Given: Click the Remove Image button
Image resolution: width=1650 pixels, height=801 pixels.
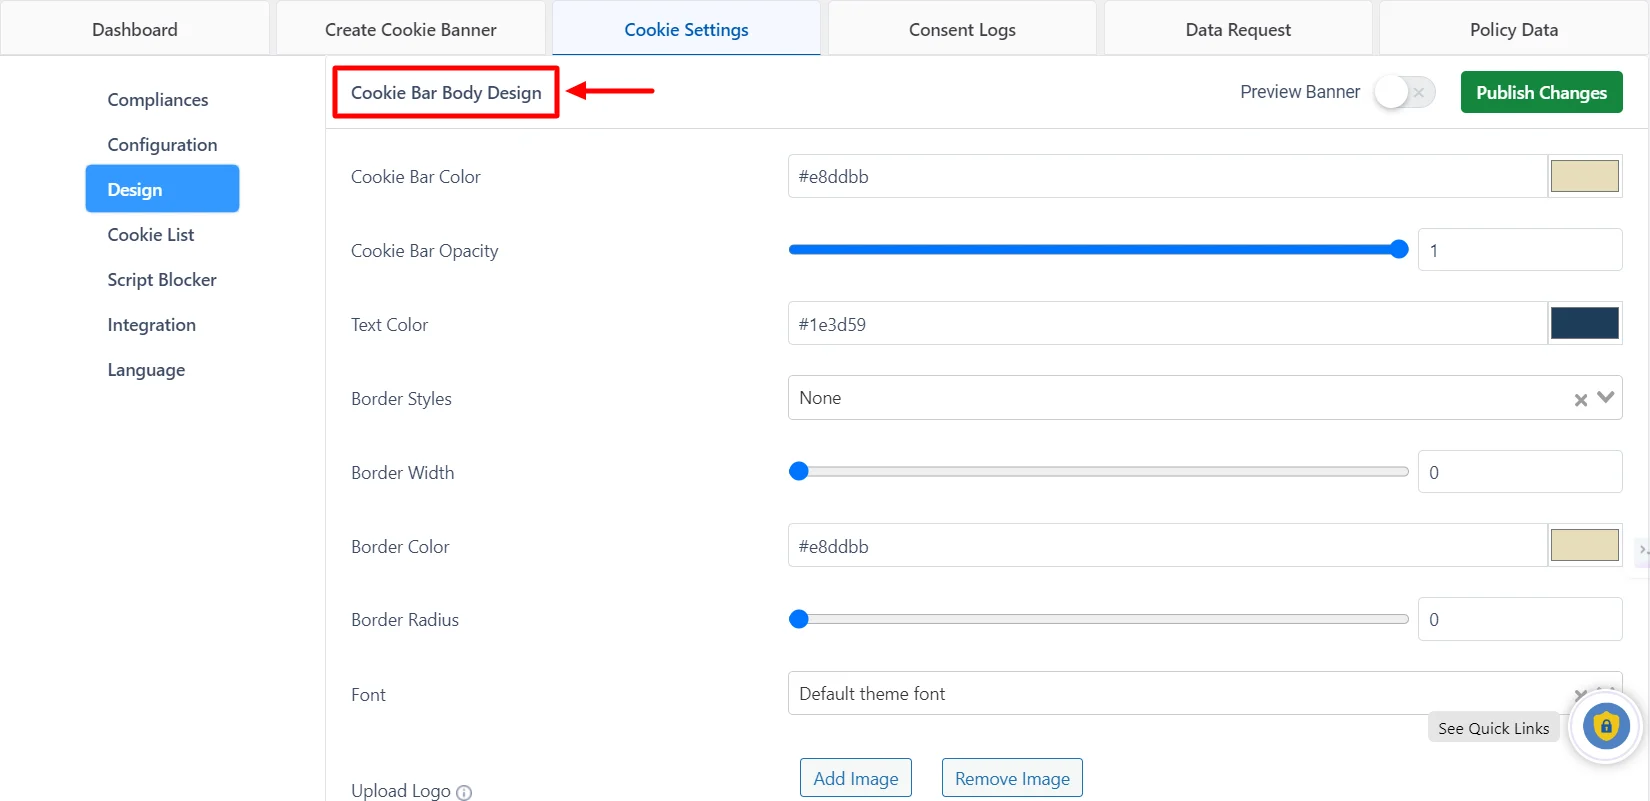Looking at the screenshot, I should click(x=1012, y=778).
